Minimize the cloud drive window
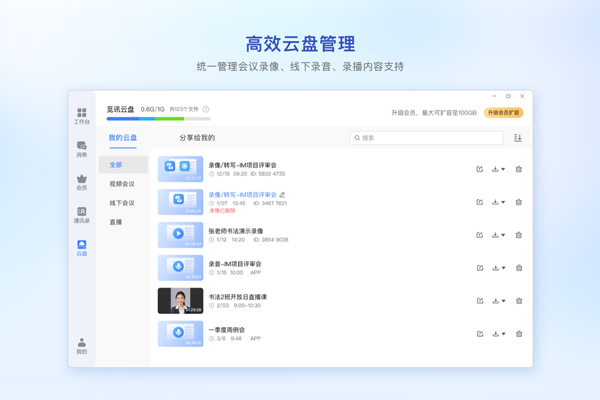 (494, 96)
